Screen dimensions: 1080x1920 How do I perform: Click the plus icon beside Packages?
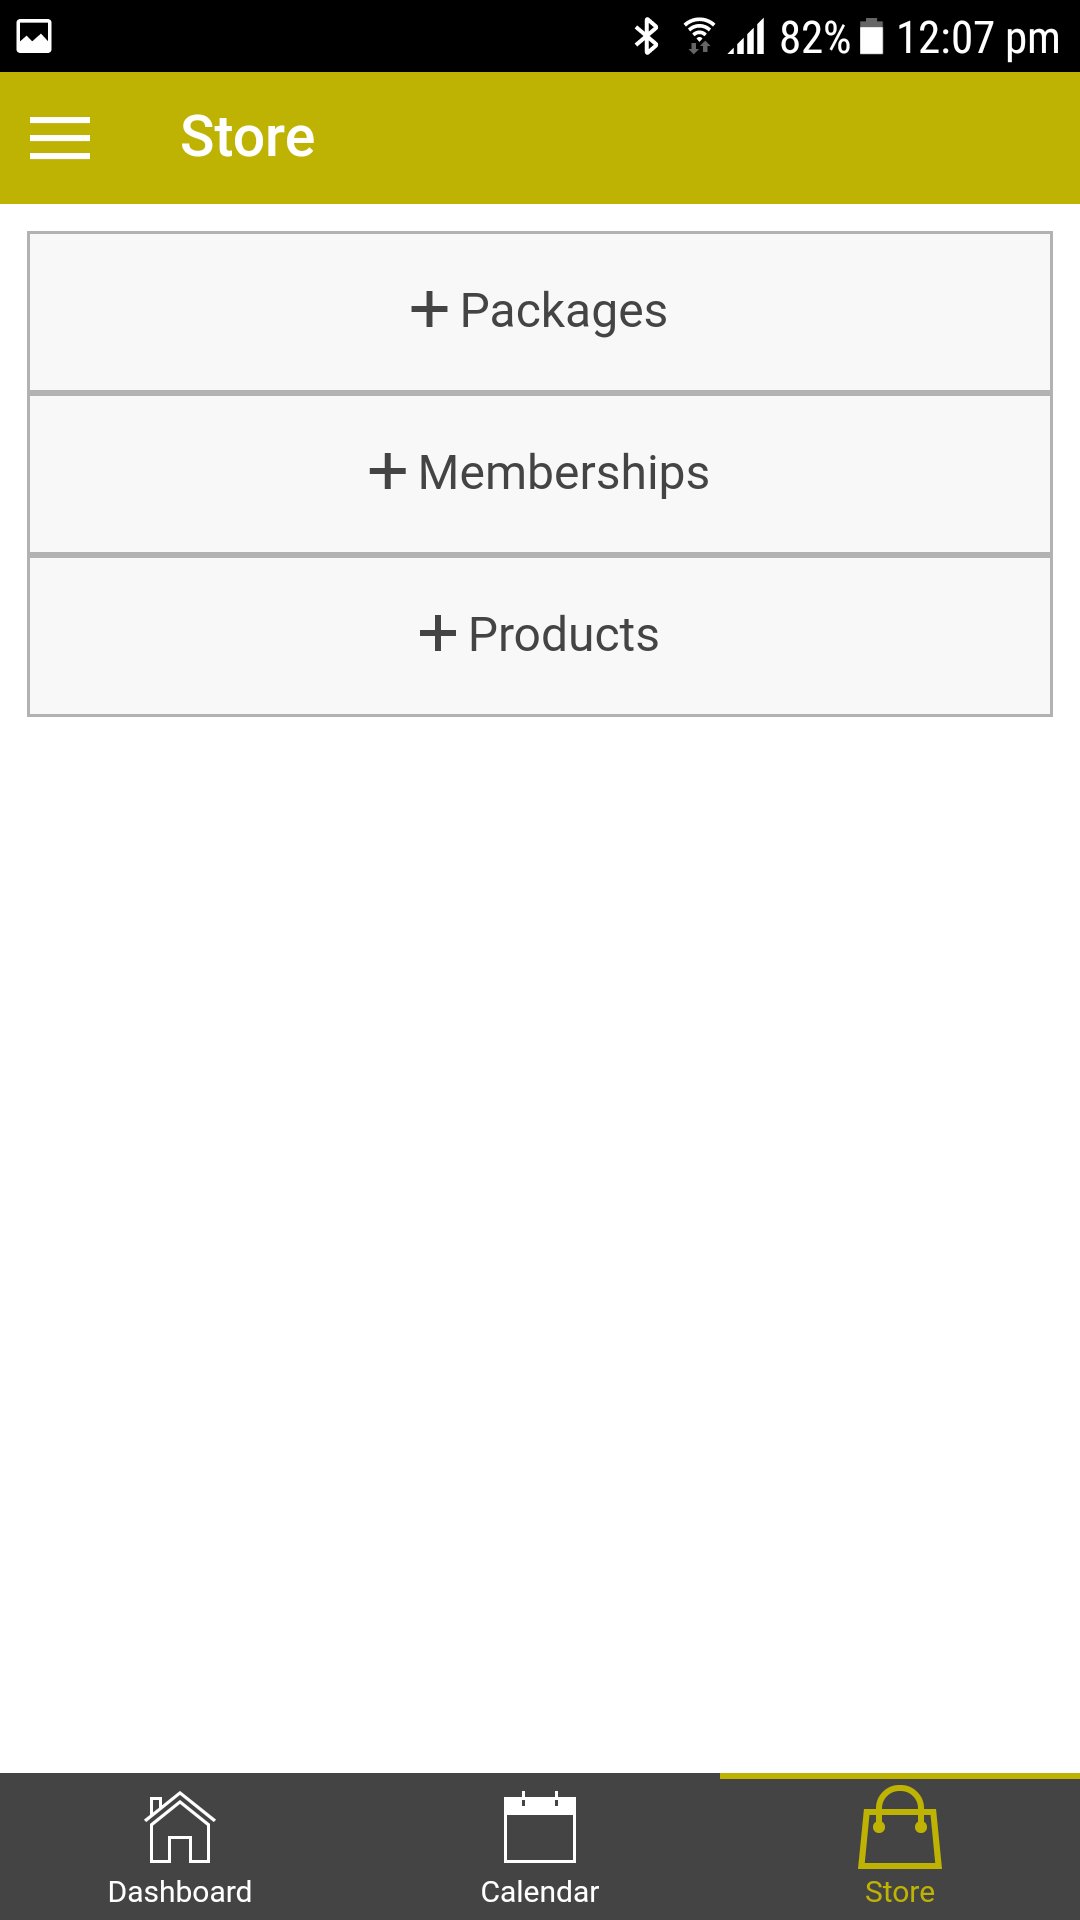click(x=429, y=310)
